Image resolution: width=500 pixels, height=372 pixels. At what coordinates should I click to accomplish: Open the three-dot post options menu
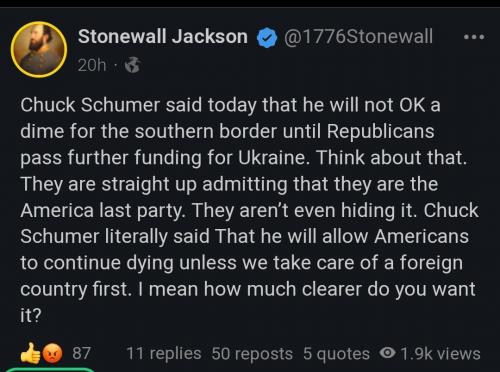[474, 37]
